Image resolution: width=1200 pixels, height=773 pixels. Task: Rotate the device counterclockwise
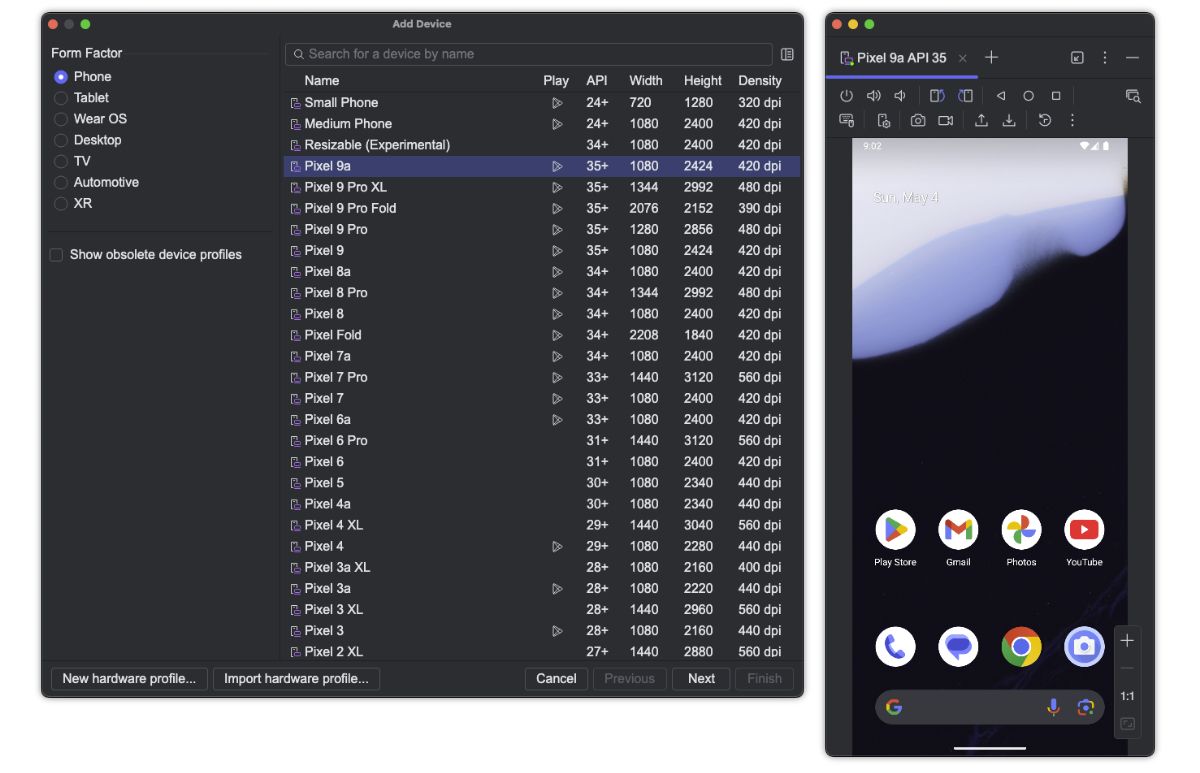coord(935,95)
